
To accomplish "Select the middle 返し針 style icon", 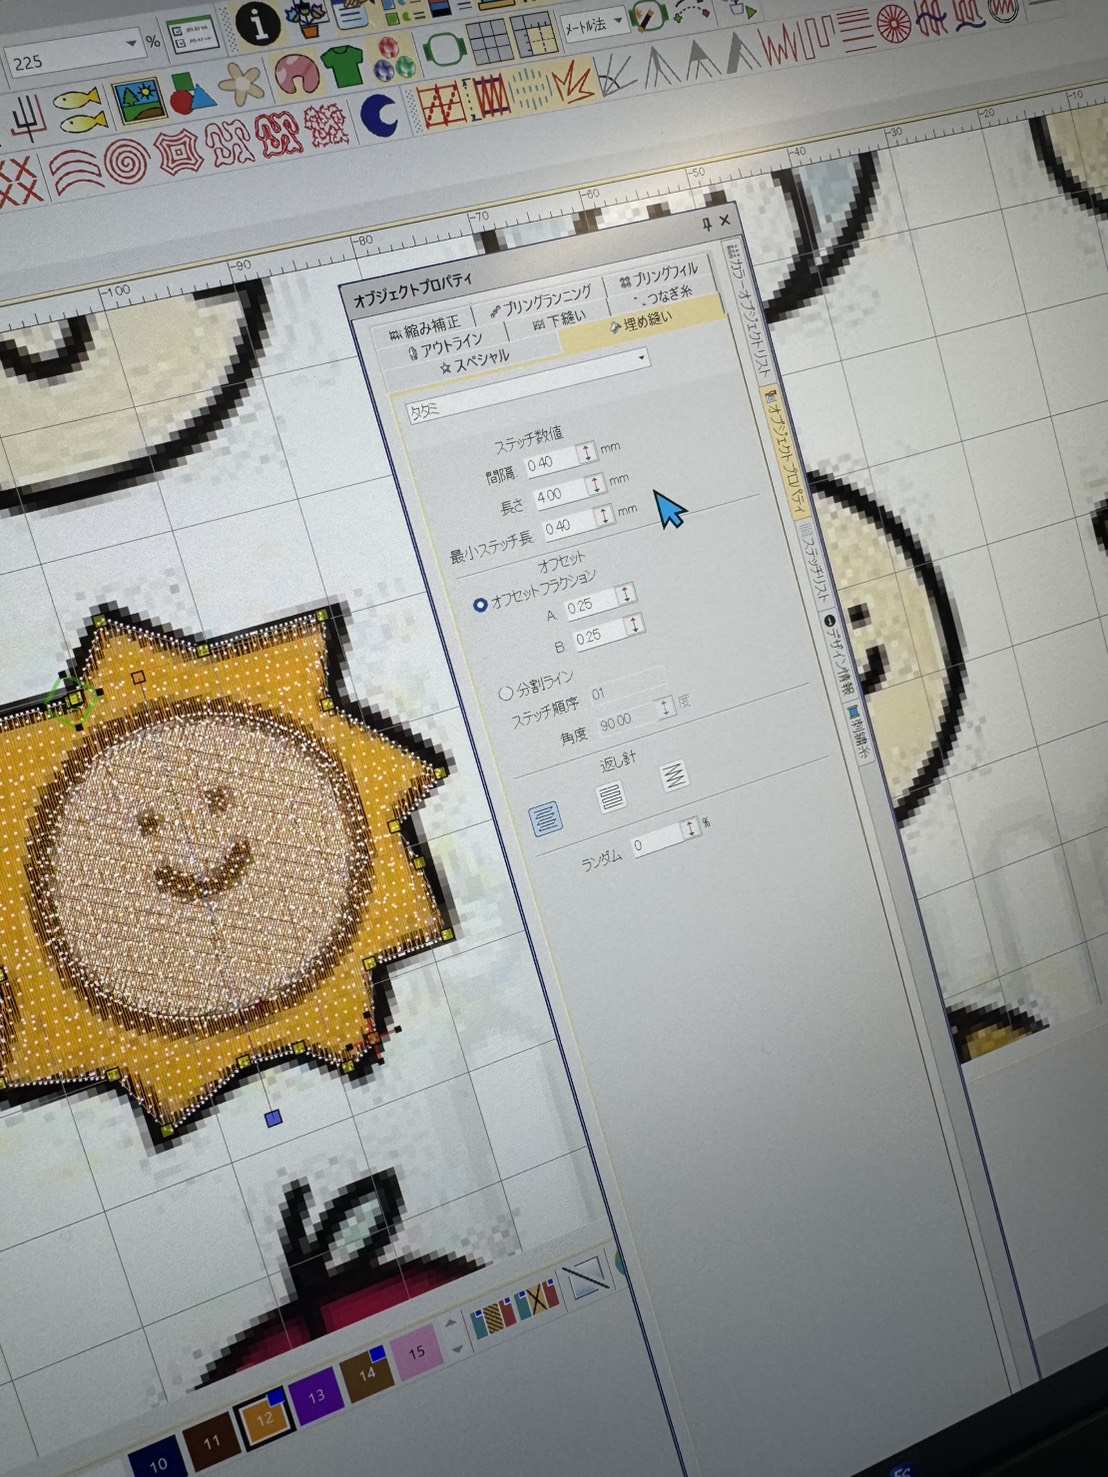I will pos(611,797).
